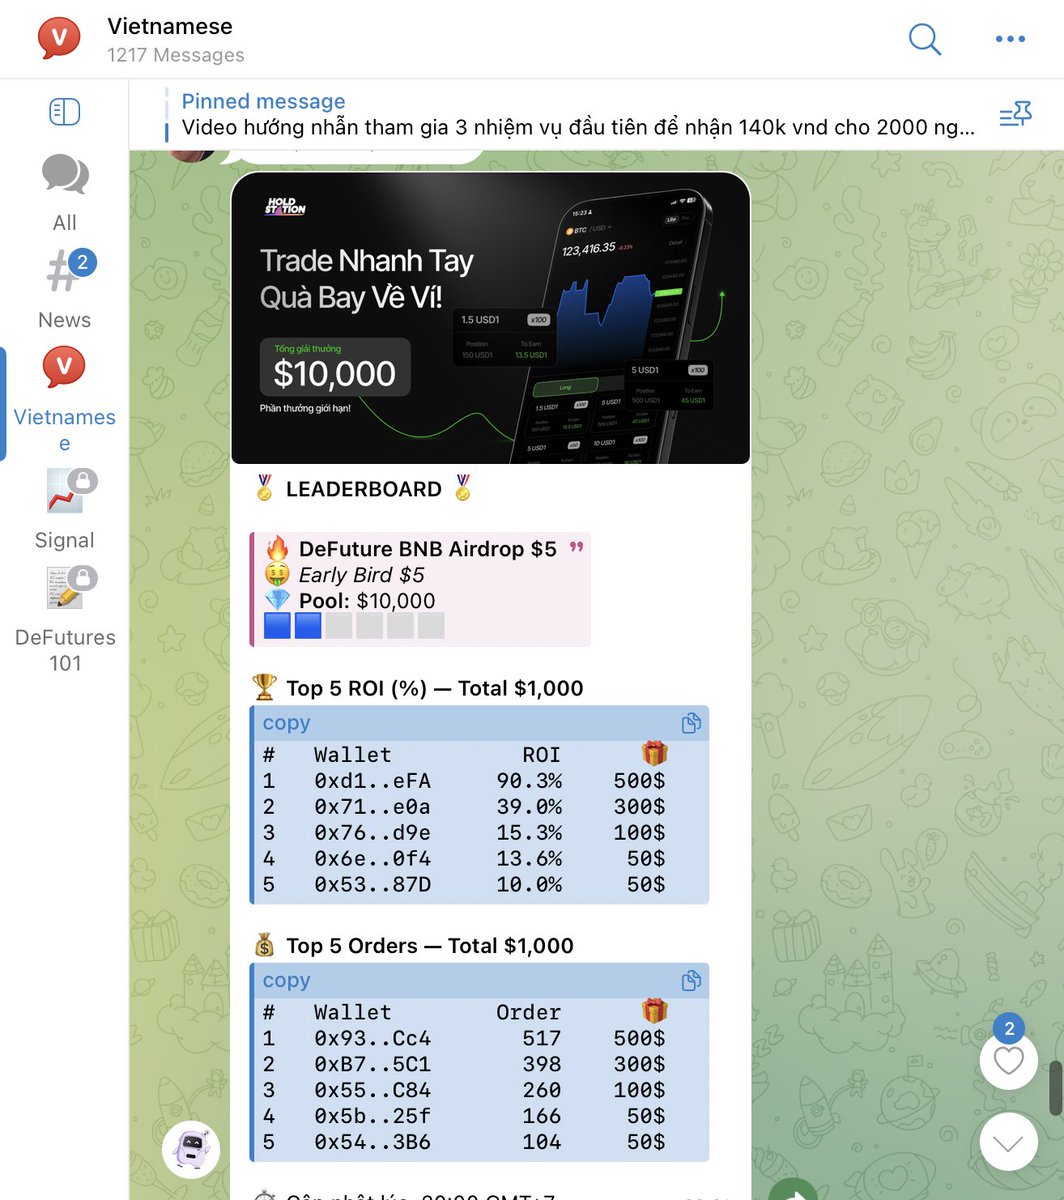The height and width of the screenshot is (1200, 1064).
Task: Click the Early Bird $5 line
Action: click(x=362, y=575)
